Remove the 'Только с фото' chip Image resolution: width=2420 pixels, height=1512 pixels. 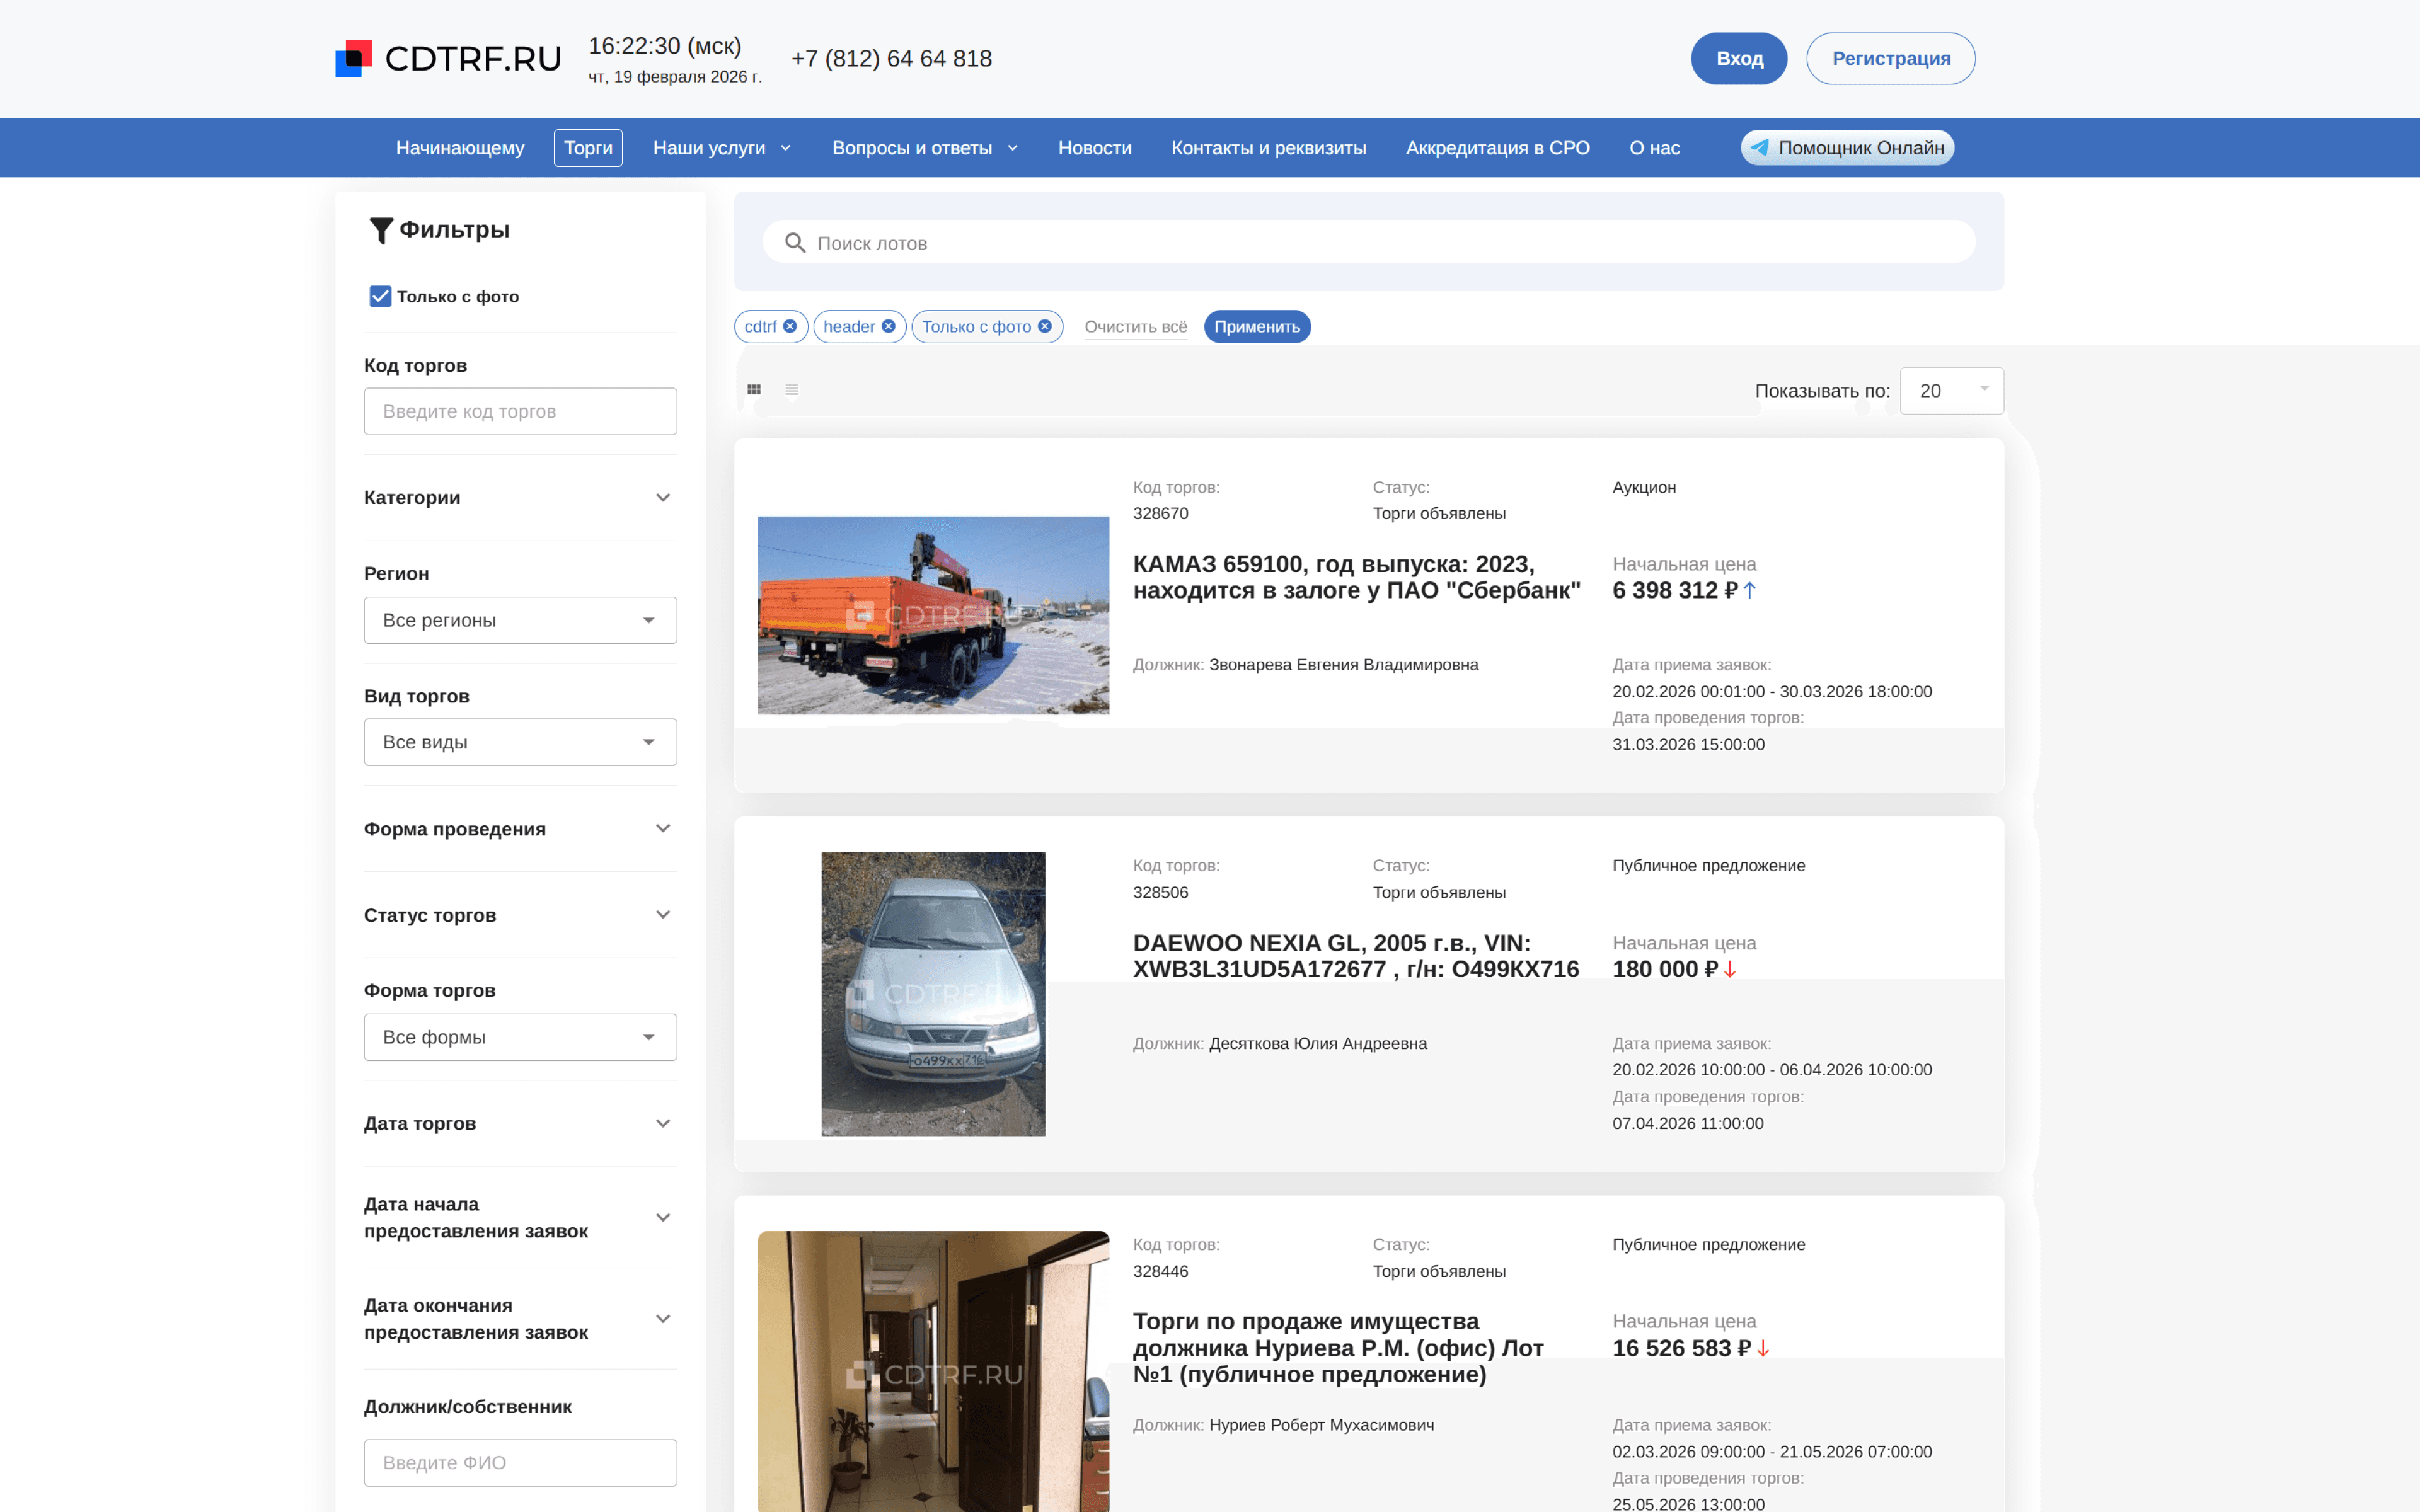point(1045,326)
